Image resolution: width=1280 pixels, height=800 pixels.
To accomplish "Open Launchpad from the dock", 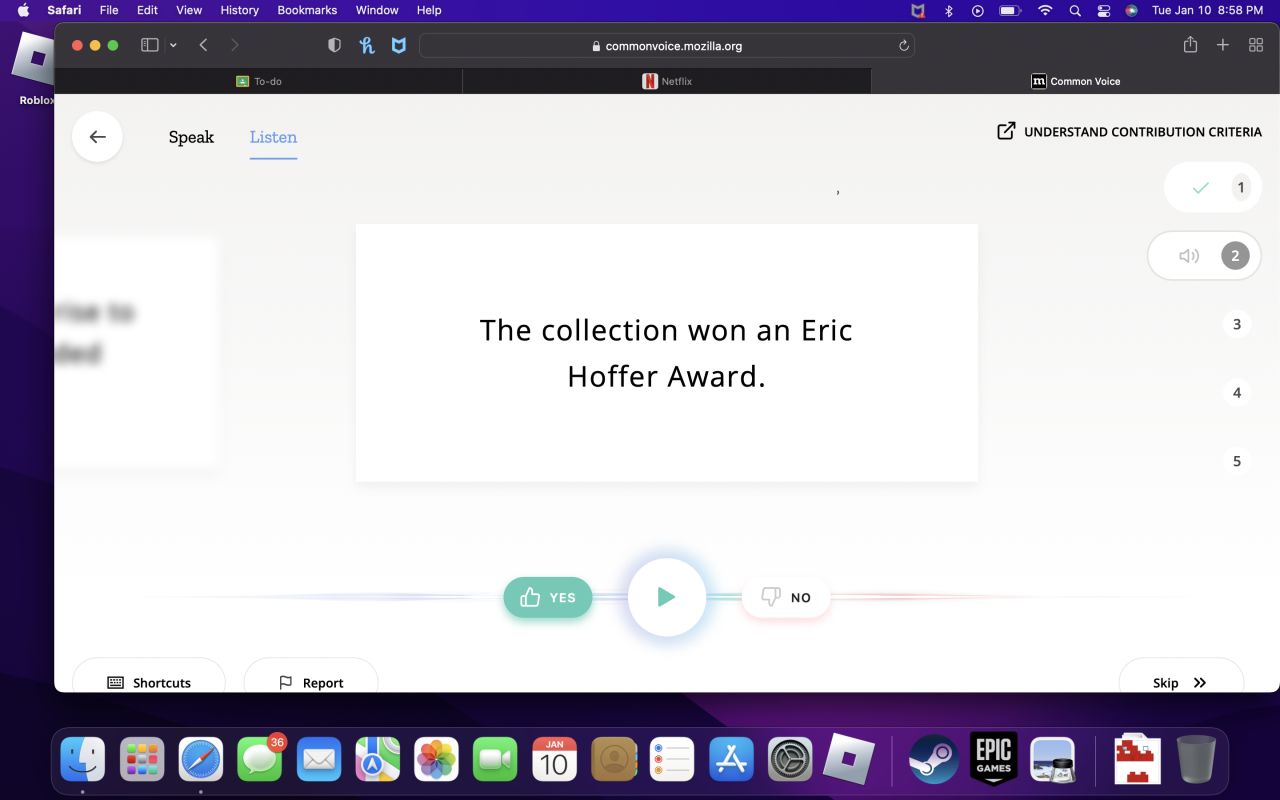I will click(142, 759).
